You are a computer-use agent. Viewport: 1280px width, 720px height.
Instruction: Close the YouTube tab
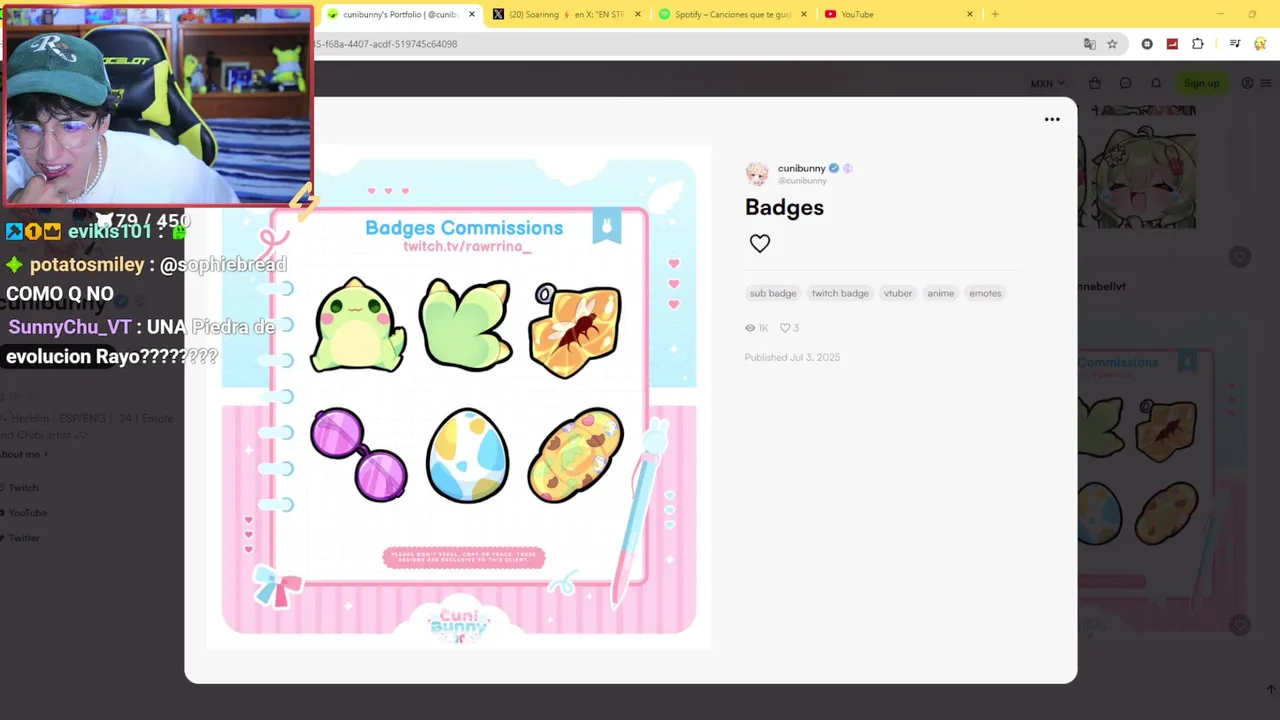point(969,14)
